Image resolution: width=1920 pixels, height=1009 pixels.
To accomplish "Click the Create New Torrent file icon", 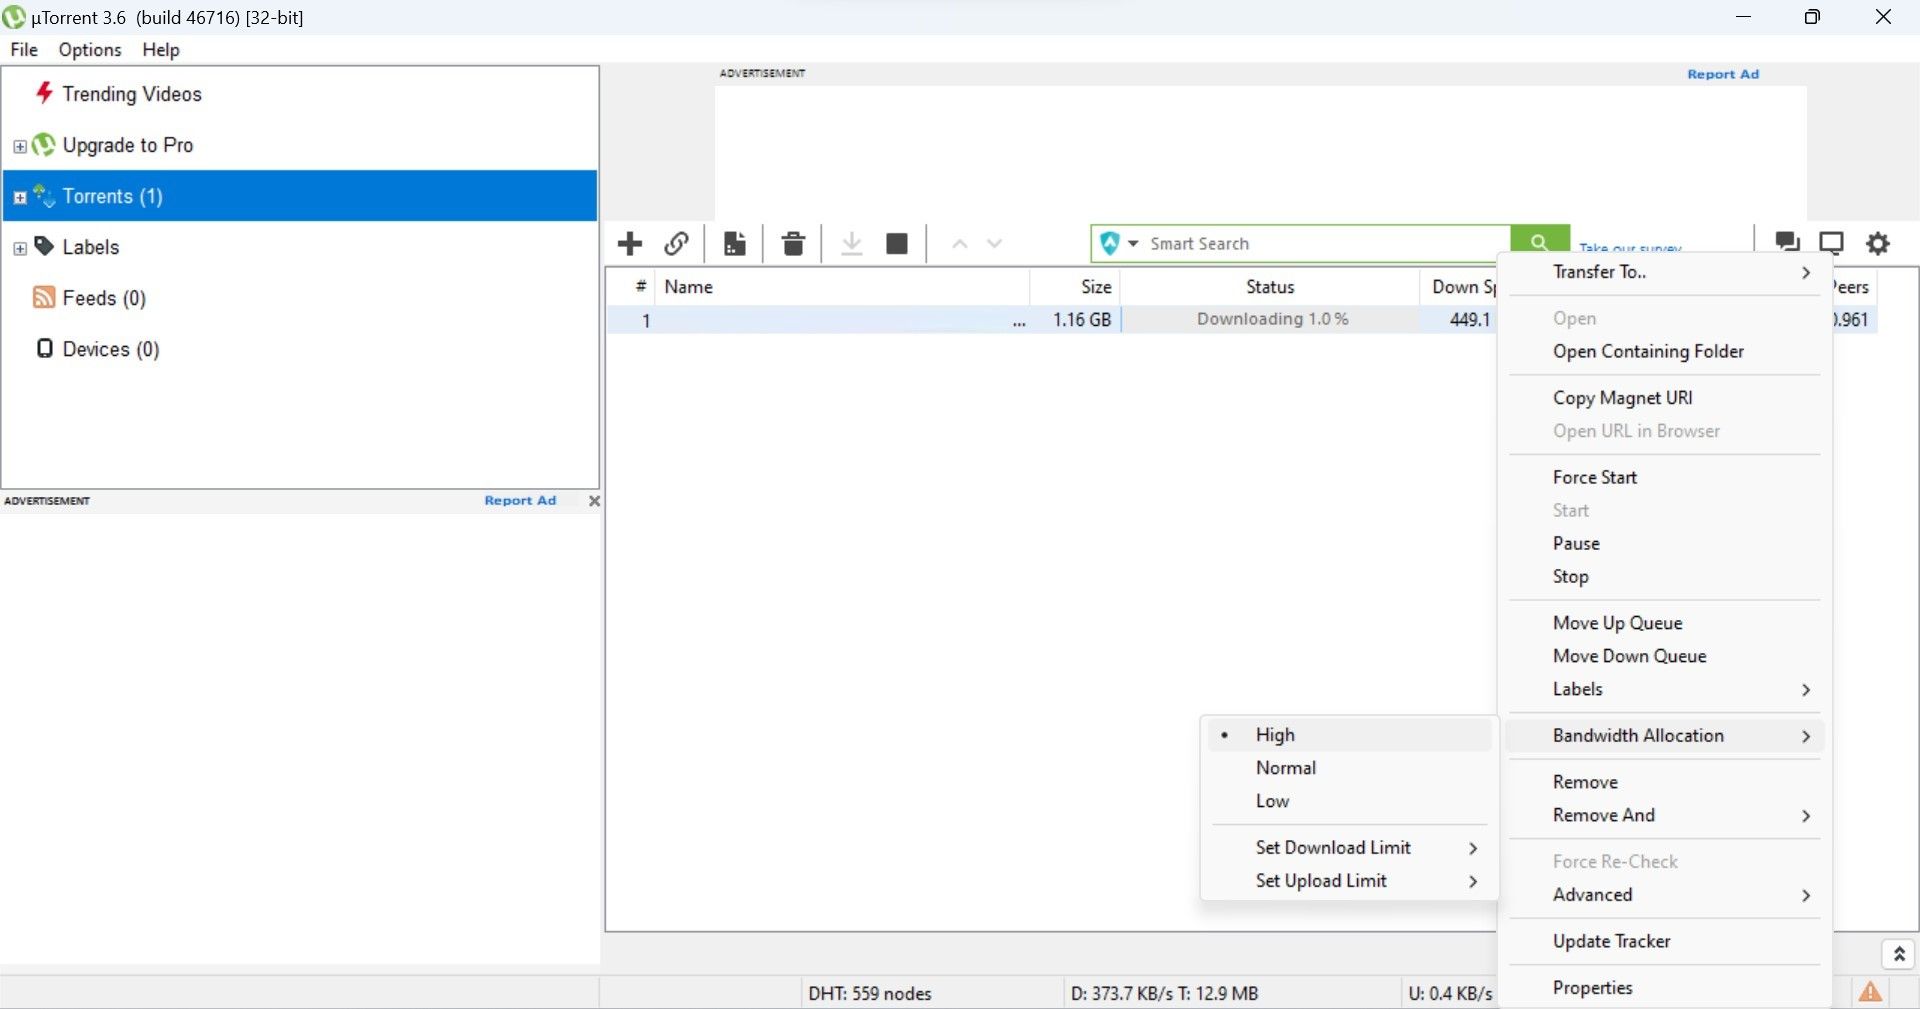I will (735, 243).
